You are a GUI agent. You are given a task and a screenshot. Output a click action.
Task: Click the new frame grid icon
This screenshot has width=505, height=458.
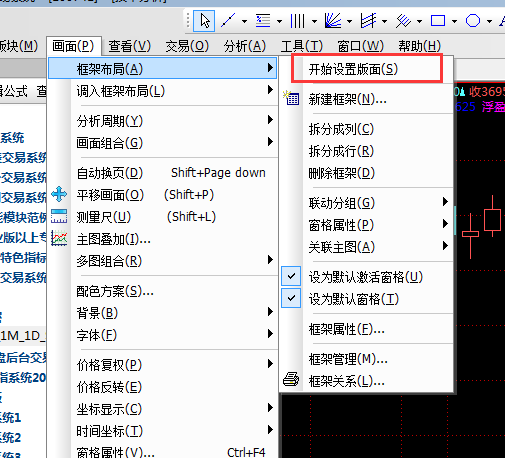pyautogui.click(x=291, y=98)
